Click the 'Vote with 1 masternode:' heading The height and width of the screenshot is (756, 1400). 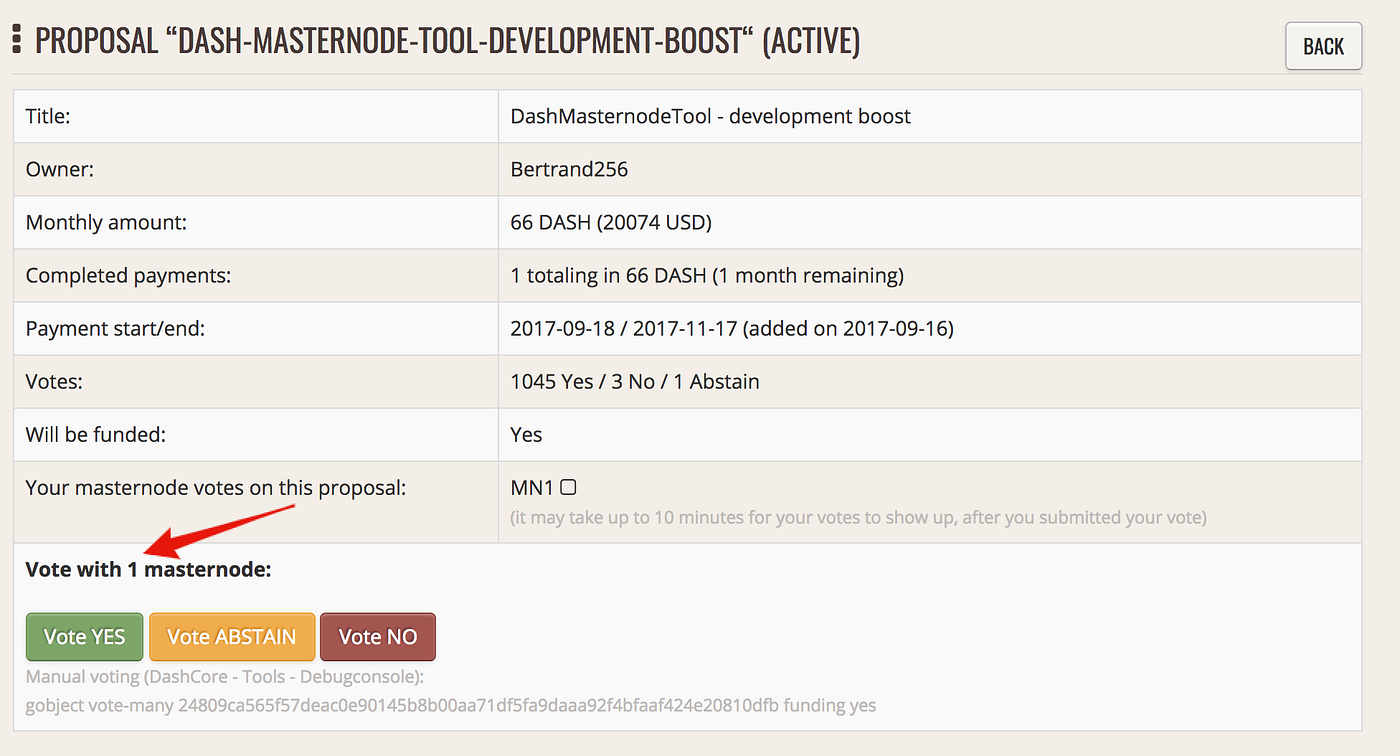click(x=149, y=570)
